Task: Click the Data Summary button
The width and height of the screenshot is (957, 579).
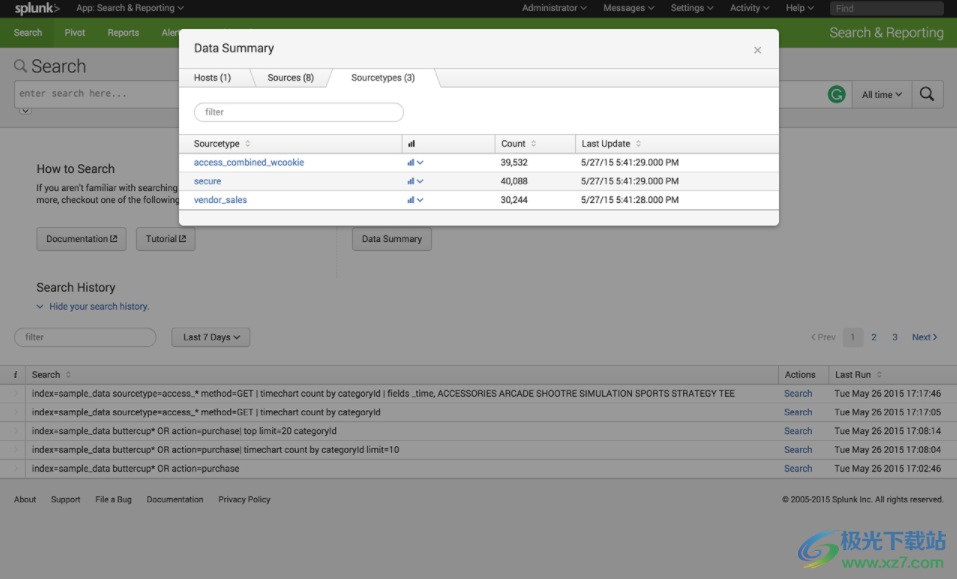Action: tap(392, 239)
